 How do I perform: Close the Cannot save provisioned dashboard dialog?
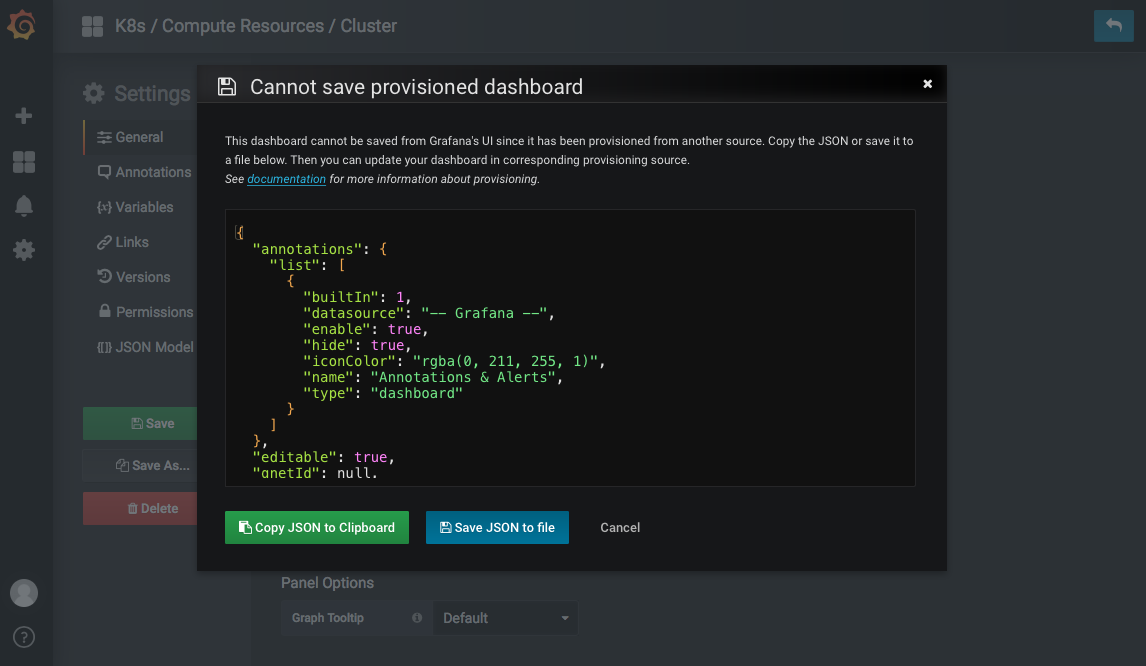click(927, 84)
